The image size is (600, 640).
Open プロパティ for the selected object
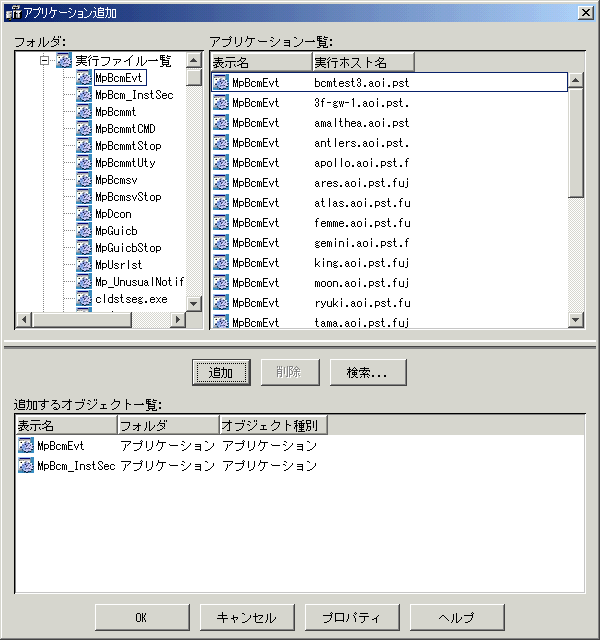352,618
